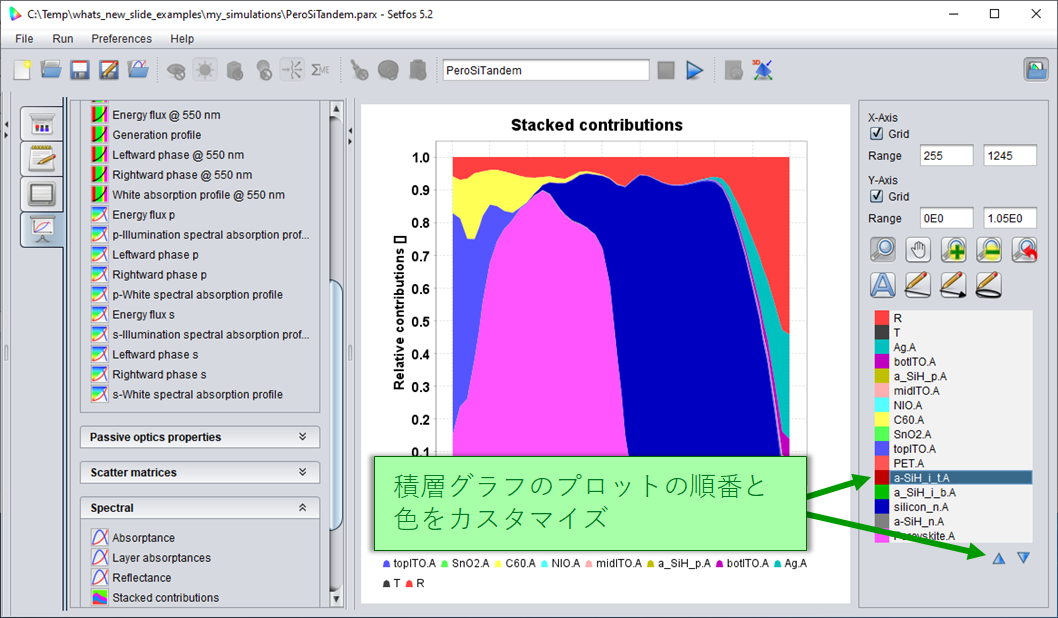This screenshot has width=1058, height=618.
Task: Click the PeroSiTandem name field
Action: point(546,70)
